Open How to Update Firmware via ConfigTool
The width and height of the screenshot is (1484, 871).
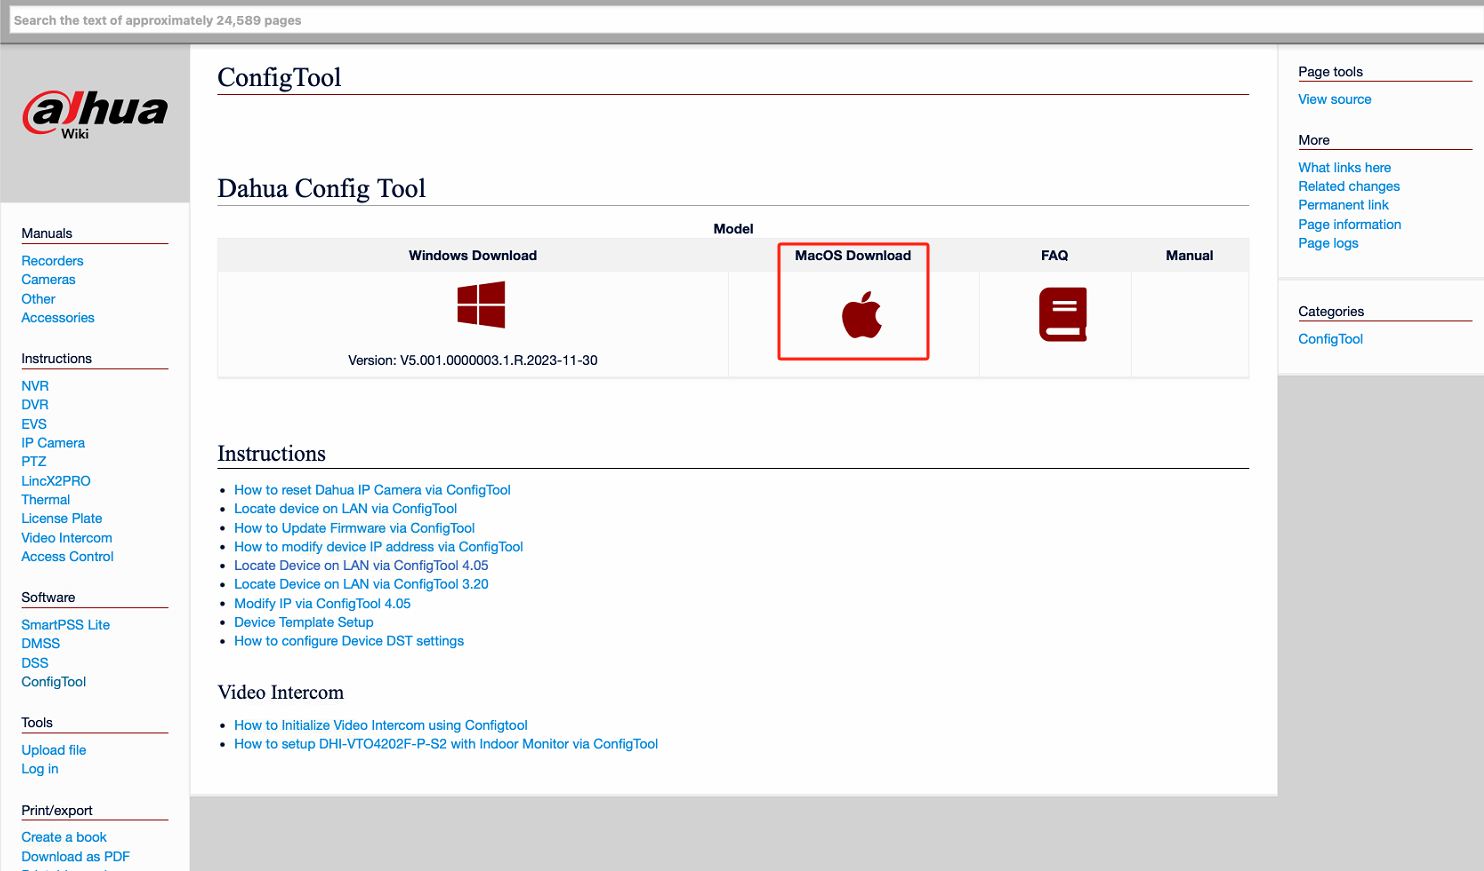click(x=354, y=528)
